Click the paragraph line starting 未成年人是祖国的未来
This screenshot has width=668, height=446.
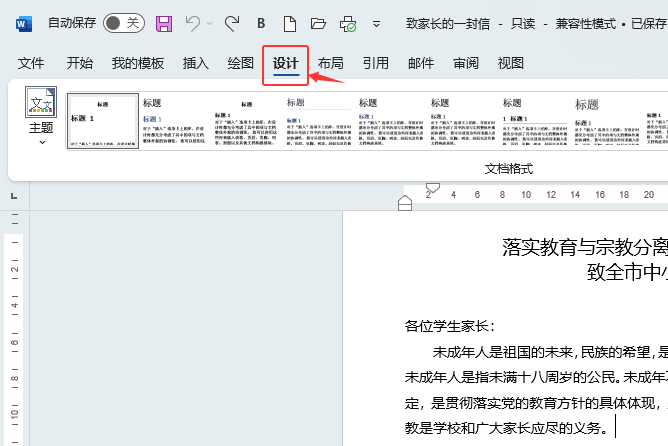pyautogui.click(x=550, y=352)
